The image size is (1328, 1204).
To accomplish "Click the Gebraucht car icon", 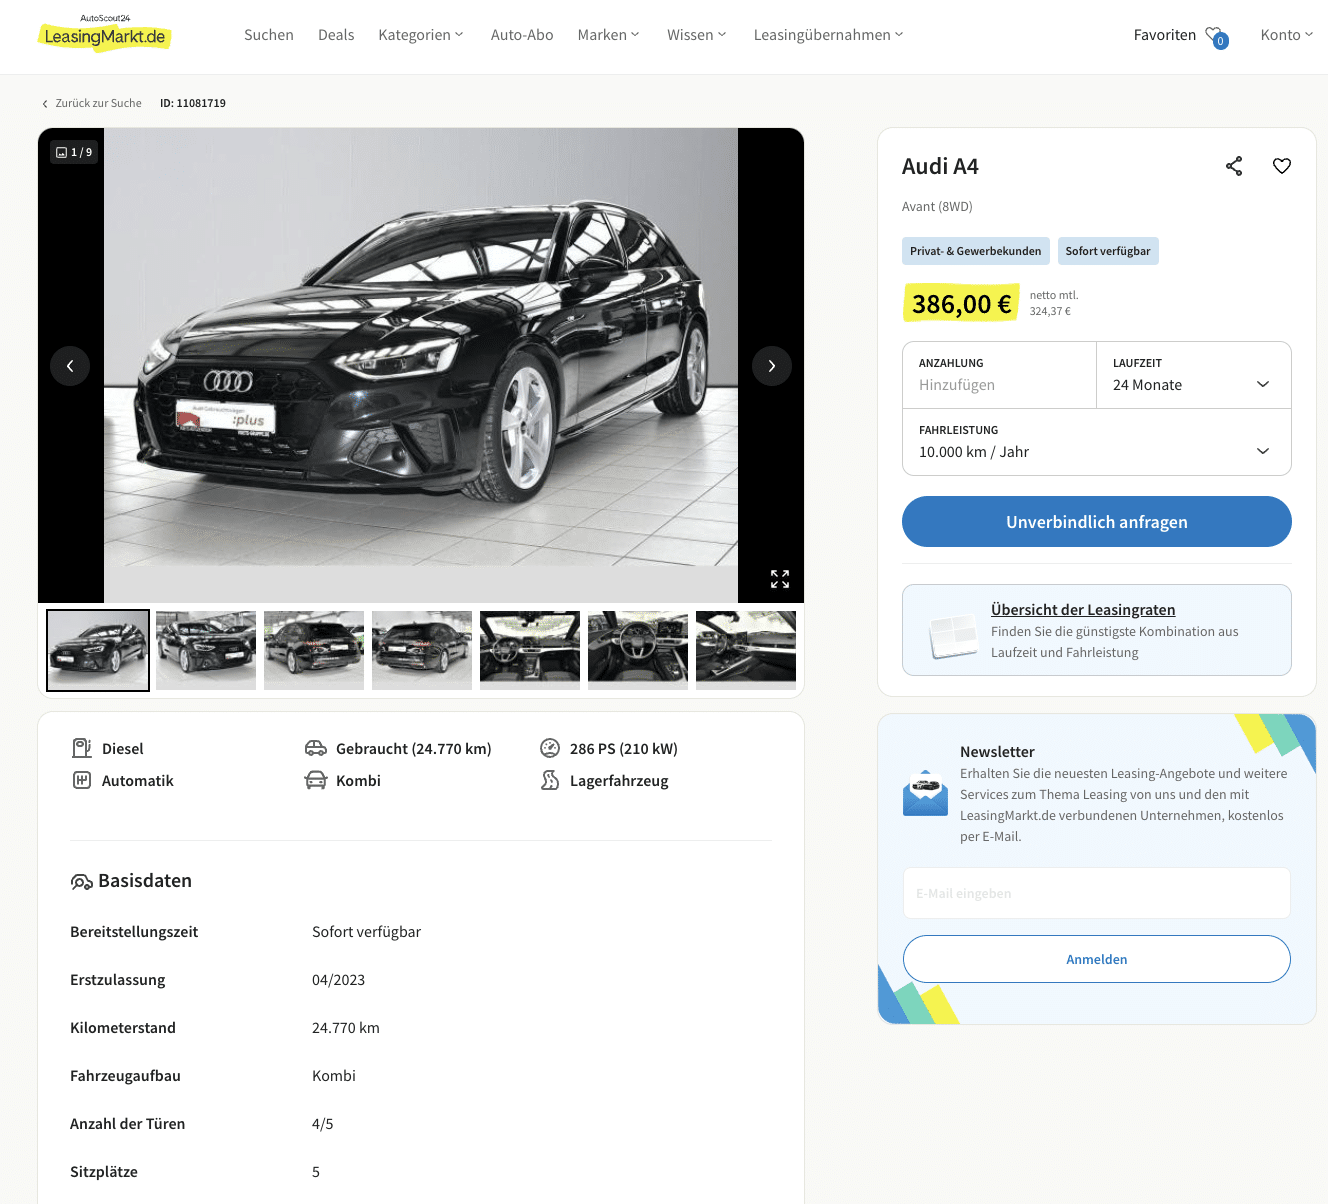I will click(x=316, y=748).
